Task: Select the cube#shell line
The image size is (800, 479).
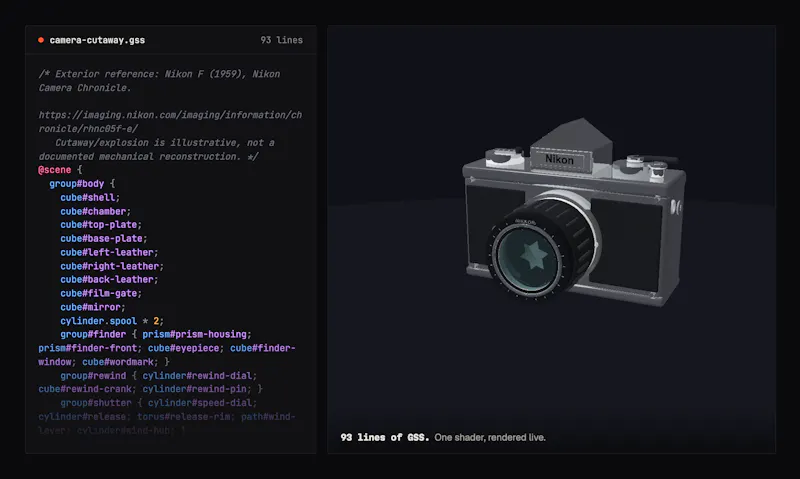Action: [x=90, y=197]
